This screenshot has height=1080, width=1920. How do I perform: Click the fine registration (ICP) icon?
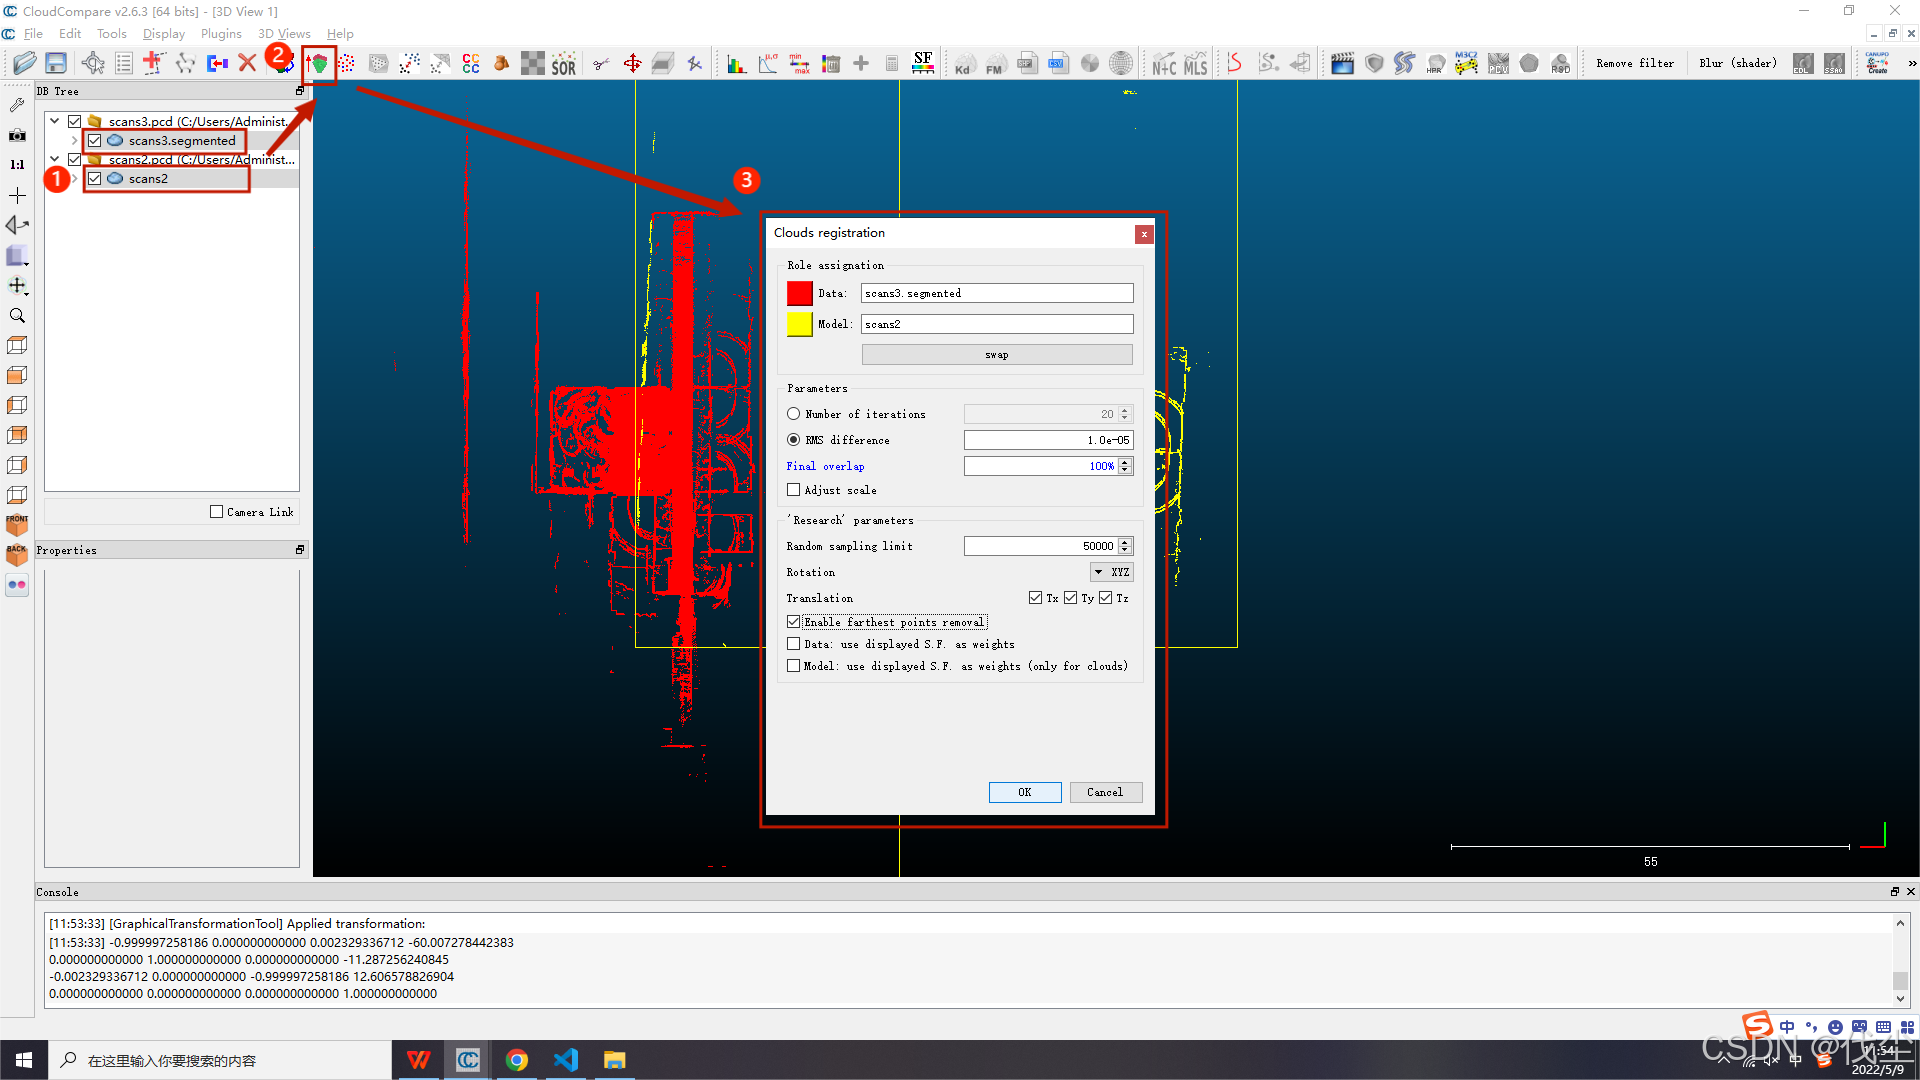(x=319, y=64)
